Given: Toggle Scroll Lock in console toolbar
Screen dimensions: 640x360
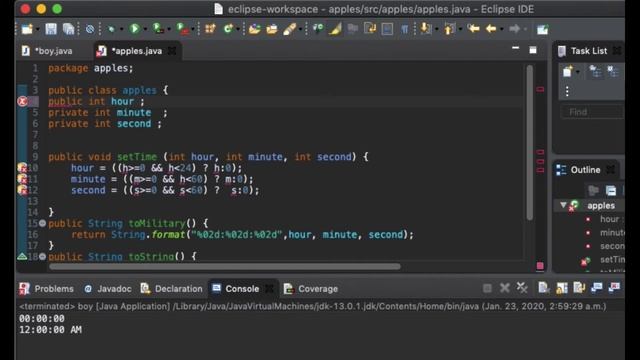Looking at the screenshot, I should (x=562, y=288).
